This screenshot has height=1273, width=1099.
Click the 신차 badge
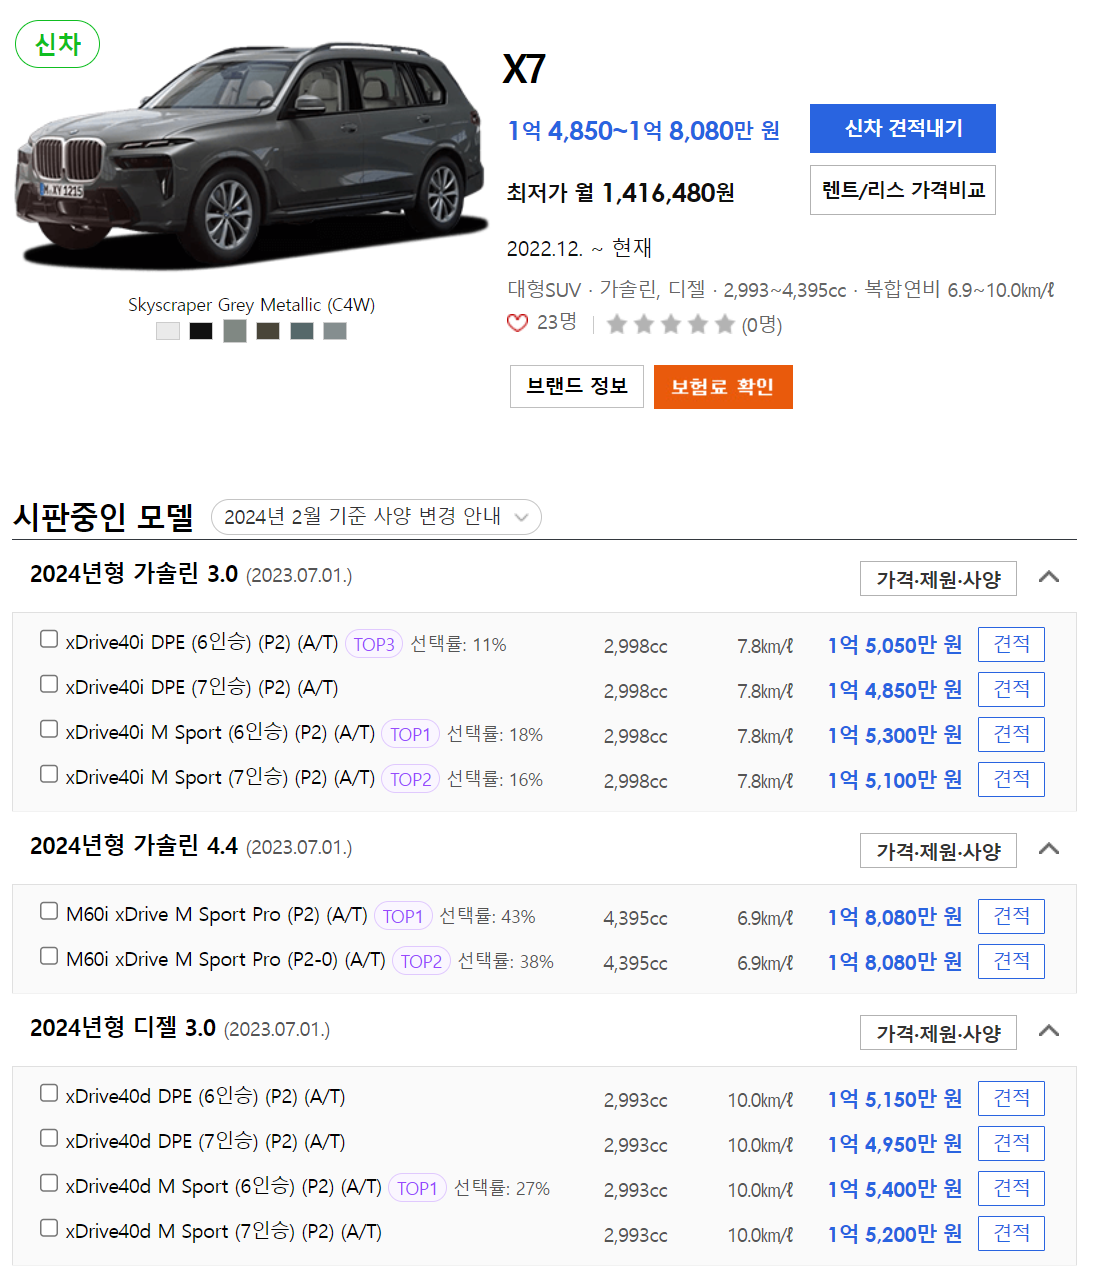(57, 44)
